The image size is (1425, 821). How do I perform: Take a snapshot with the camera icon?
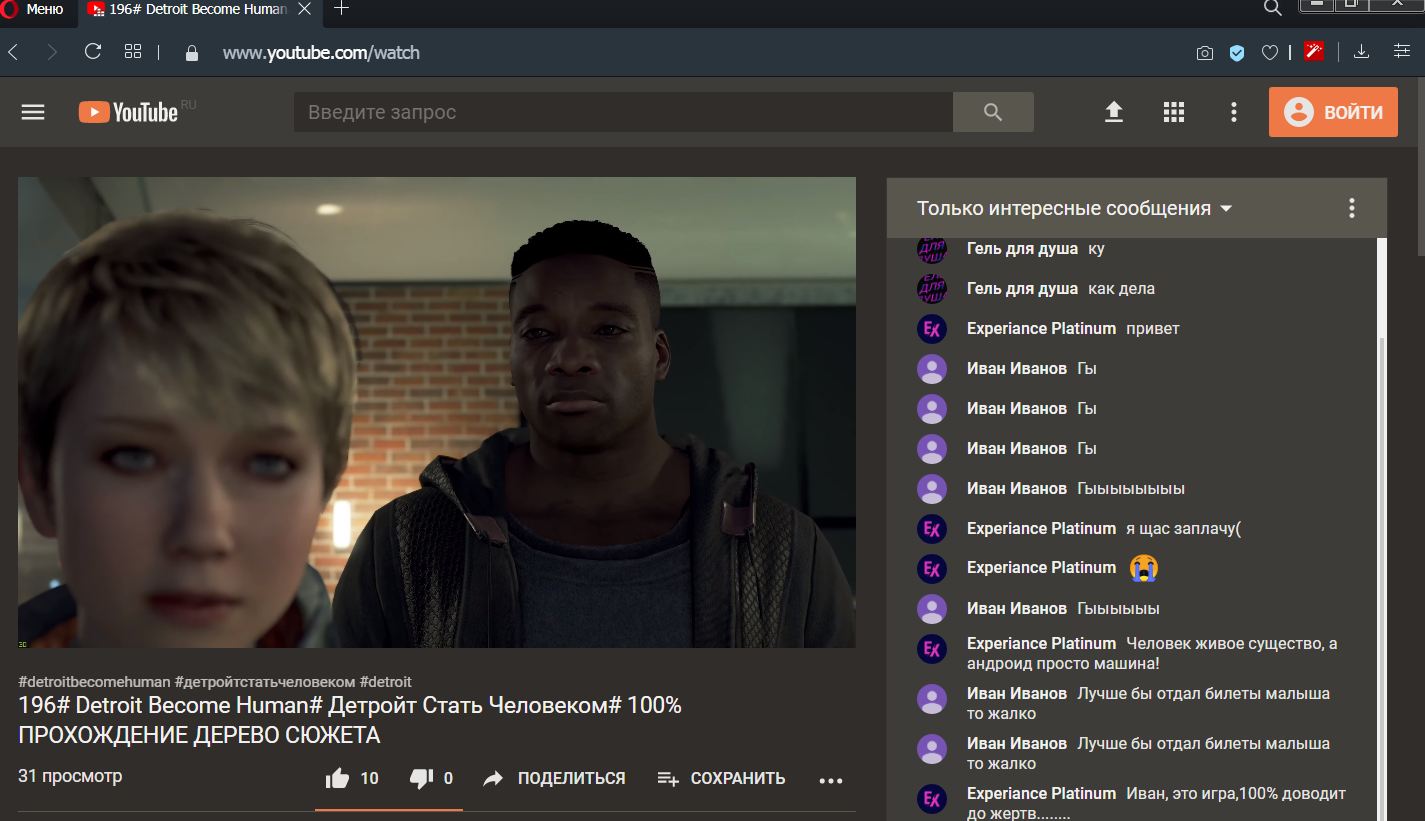click(x=1205, y=53)
